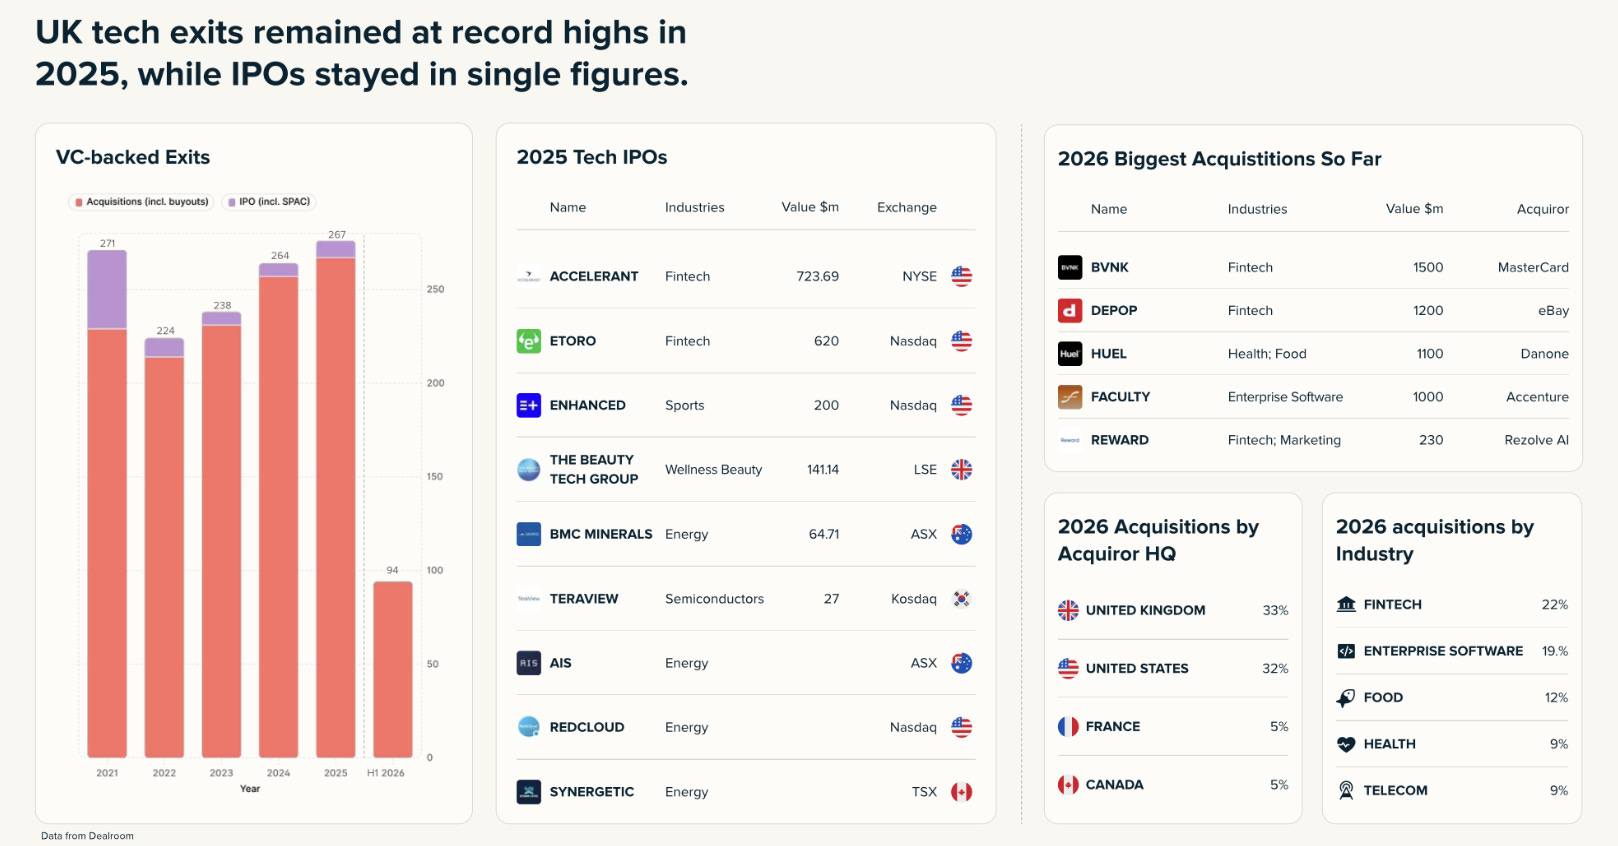Image resolution: width=1618 pixels, height=846 pixels.
Task: Select the FACULTY company name
Action: (x=1121, y=397)
